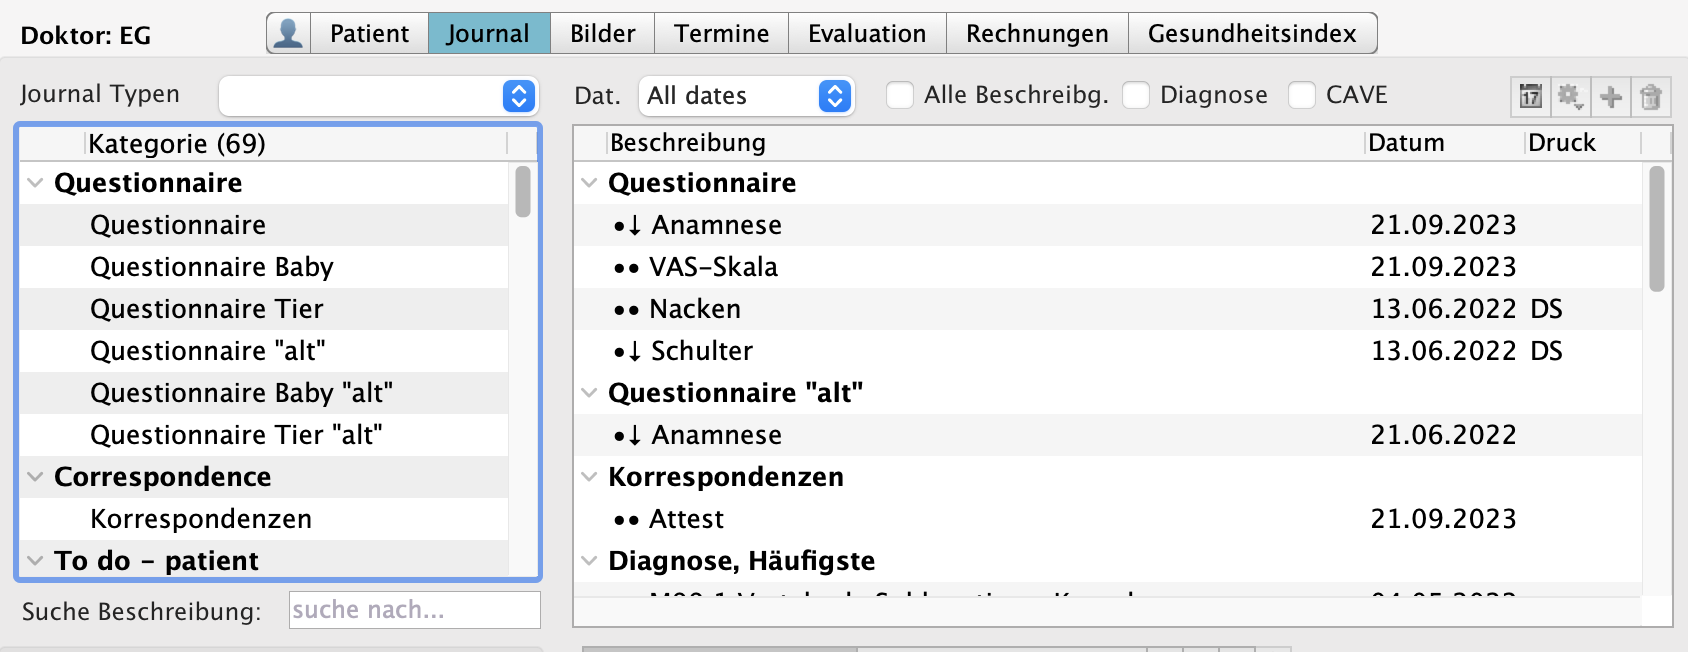Toggle the Diagnose checkbox
Viewport: 1688px width, 652px height.
pos(1136,95)
